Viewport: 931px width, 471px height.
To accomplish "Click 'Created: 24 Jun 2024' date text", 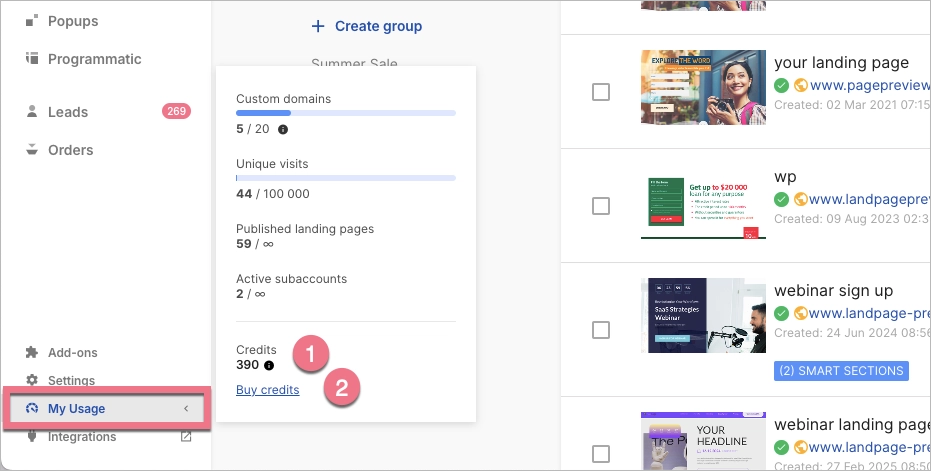I will 852,333.
